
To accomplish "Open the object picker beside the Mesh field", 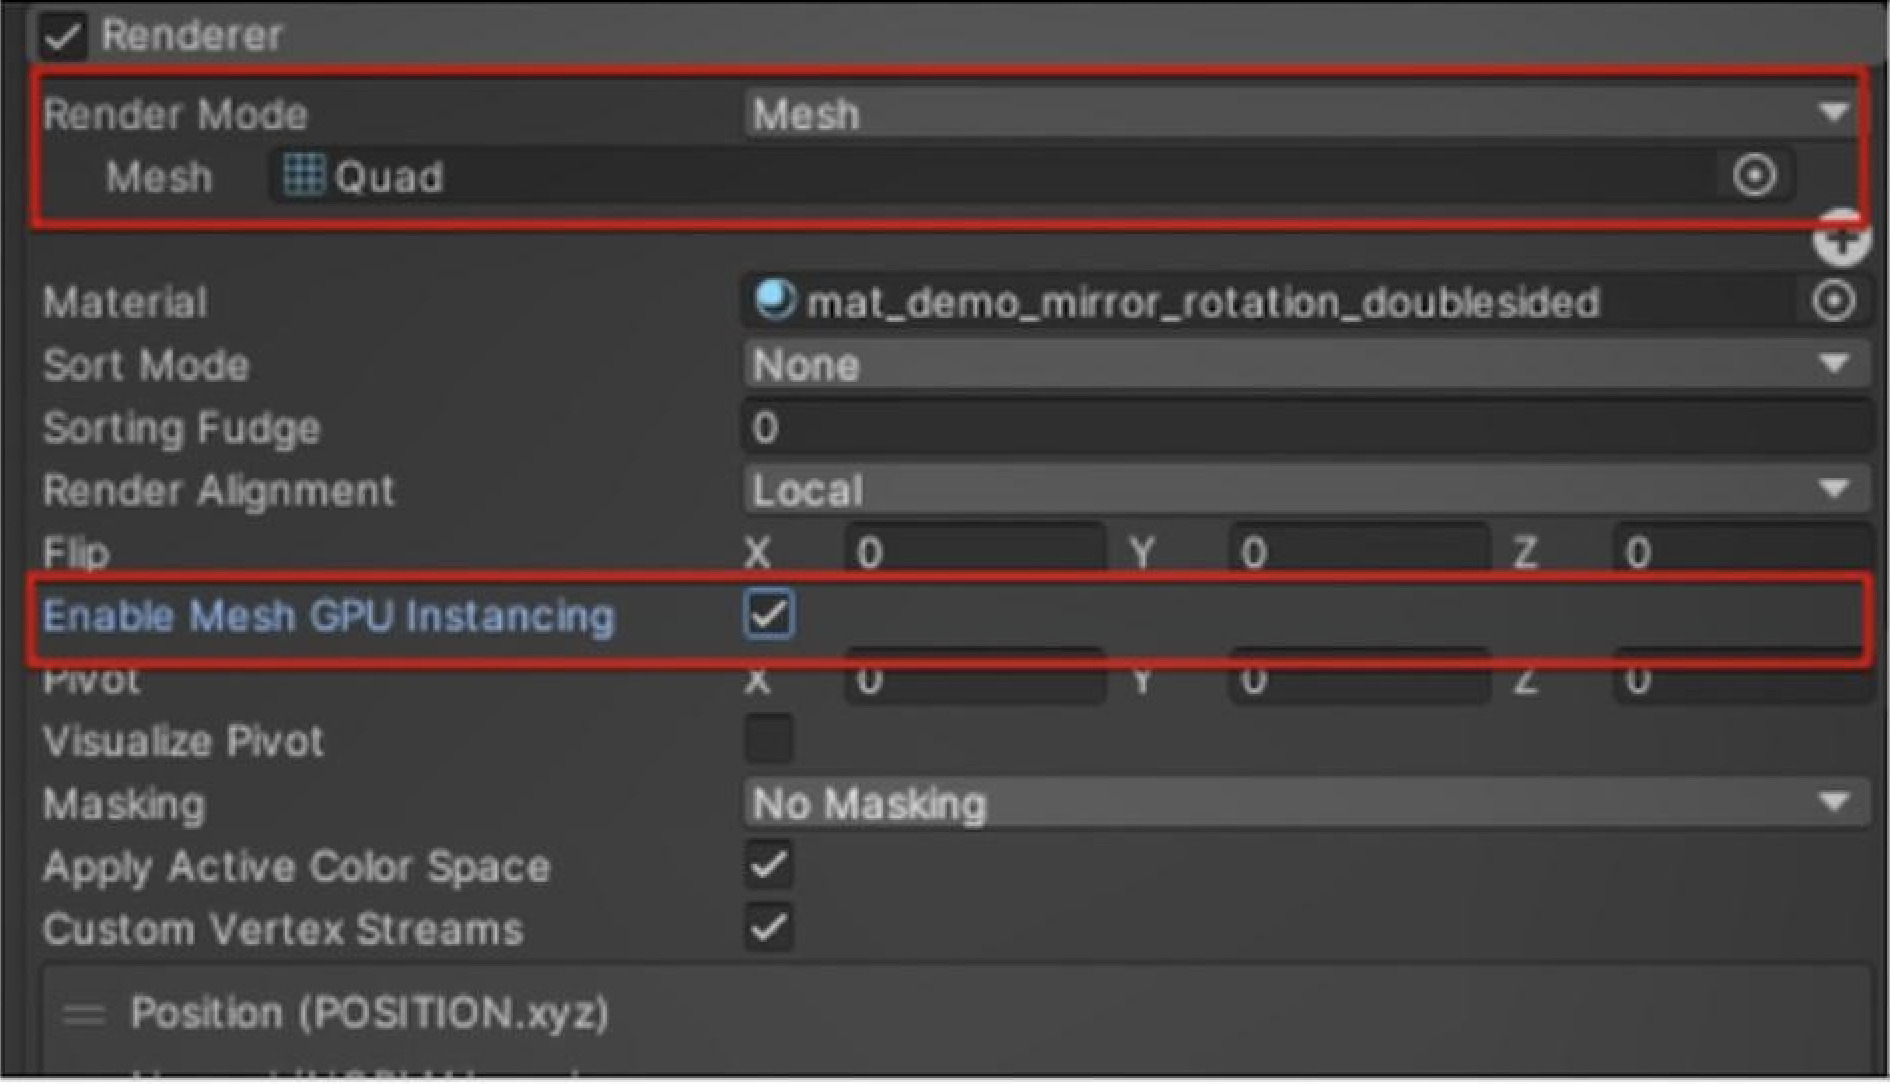I will pos(1753,175).
